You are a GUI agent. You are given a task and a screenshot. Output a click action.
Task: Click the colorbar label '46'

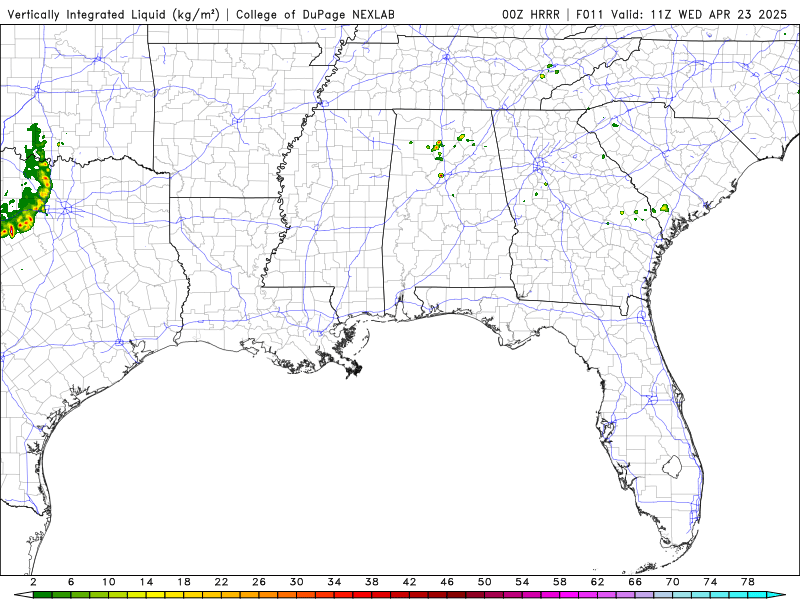click(x=447, y=582)
